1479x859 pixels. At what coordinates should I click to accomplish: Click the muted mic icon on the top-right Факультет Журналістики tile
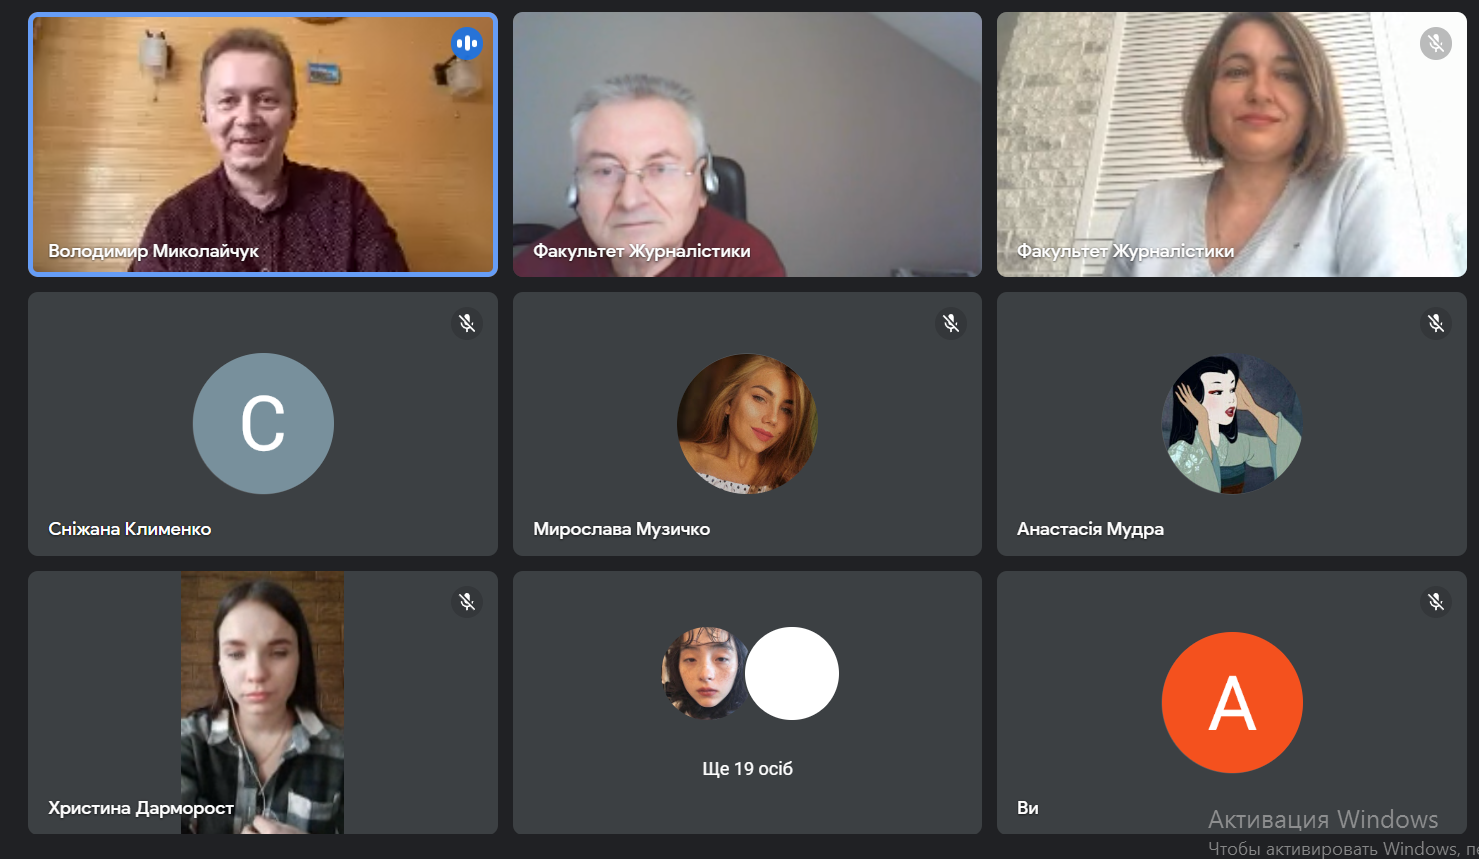click(1435, 44)
